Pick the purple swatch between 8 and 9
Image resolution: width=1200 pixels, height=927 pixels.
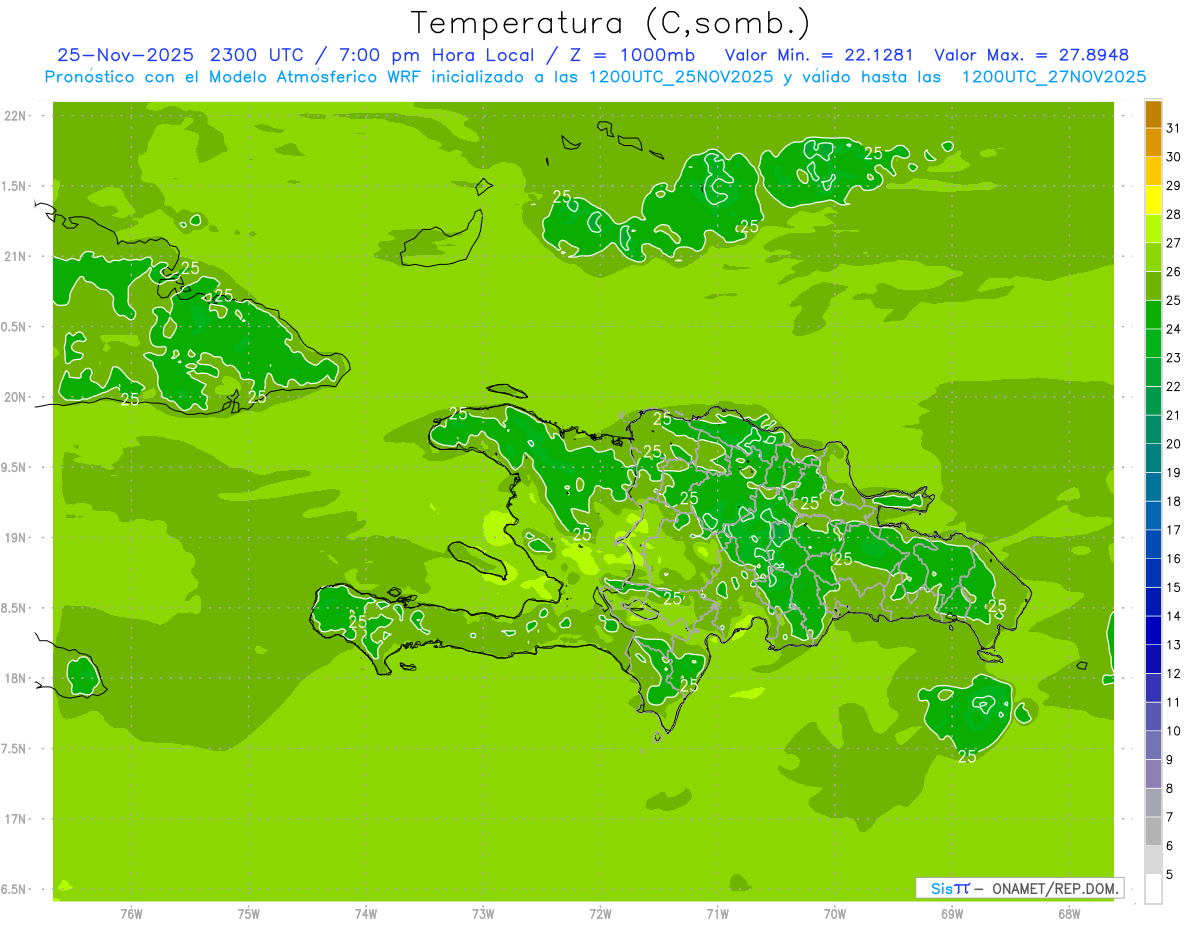(x=1153, y=774)
